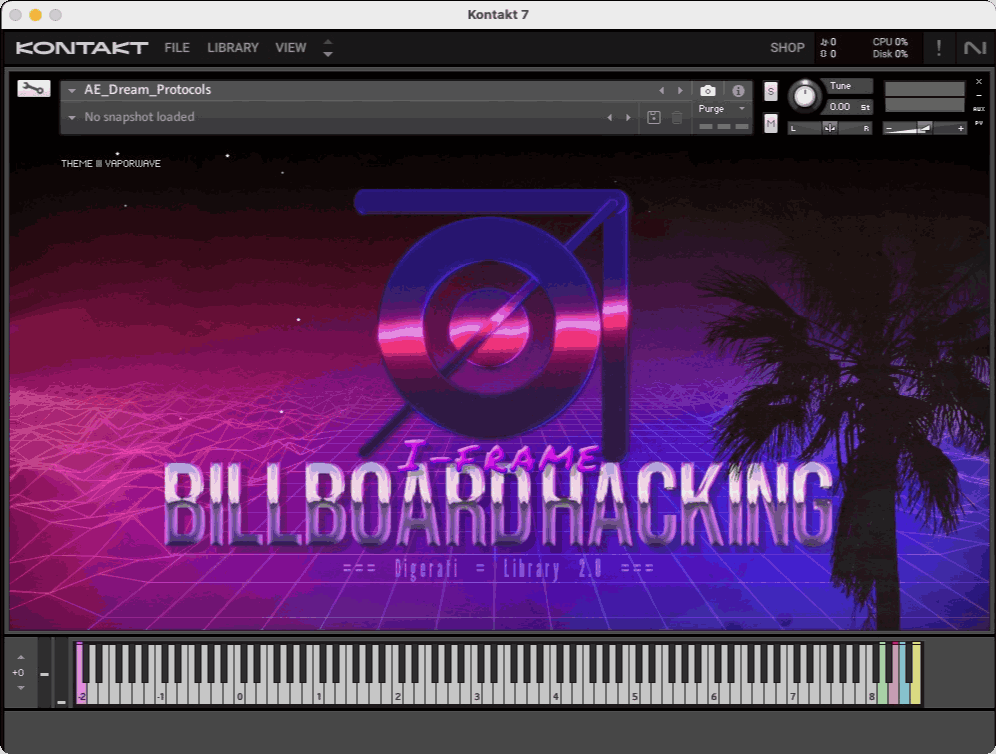Click the output volume slider
The height and width of the screenshot is (754, 996).
[925, 128]
